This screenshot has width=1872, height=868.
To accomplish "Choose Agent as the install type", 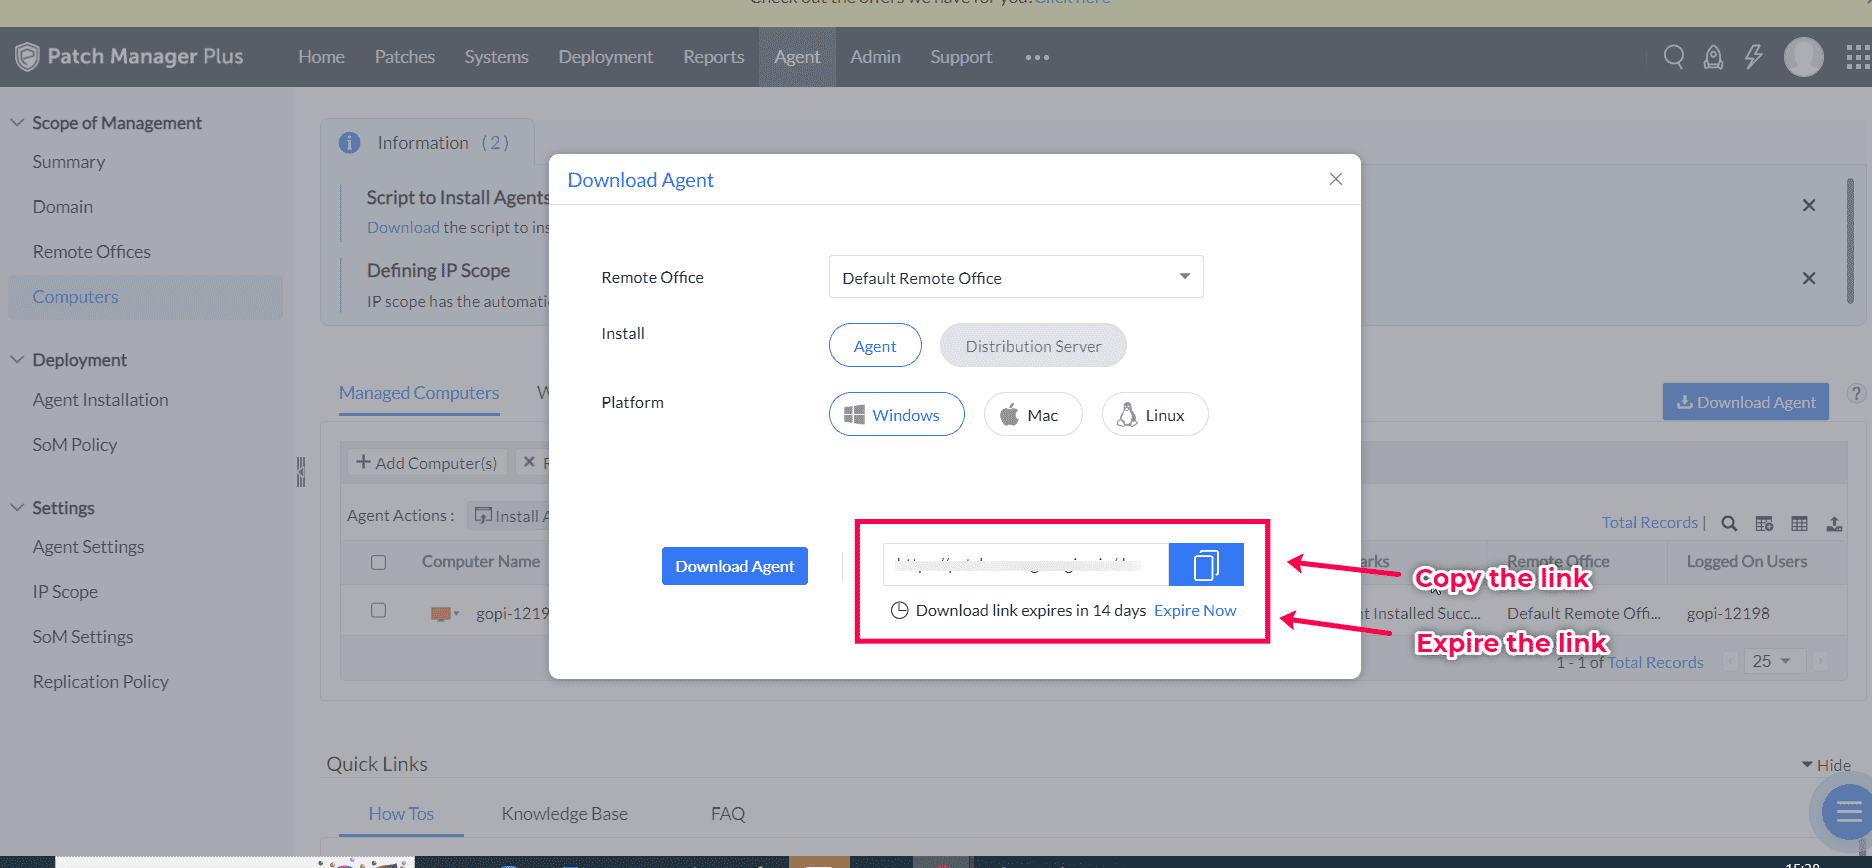I will tap(875, 345).
